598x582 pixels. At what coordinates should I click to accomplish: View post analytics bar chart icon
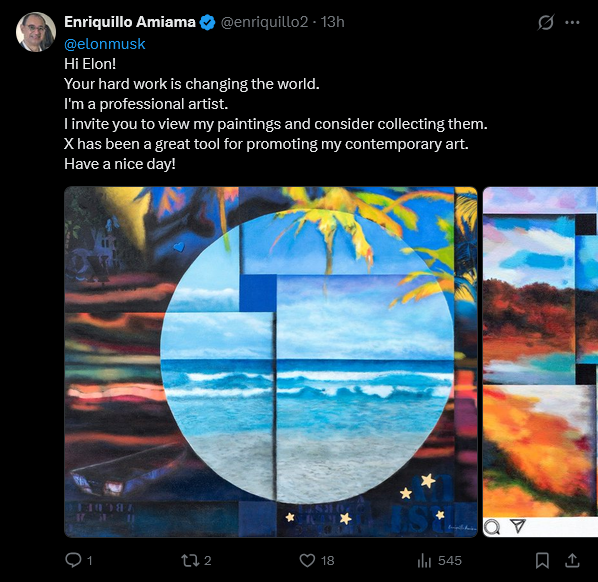(x=424, y=560)
